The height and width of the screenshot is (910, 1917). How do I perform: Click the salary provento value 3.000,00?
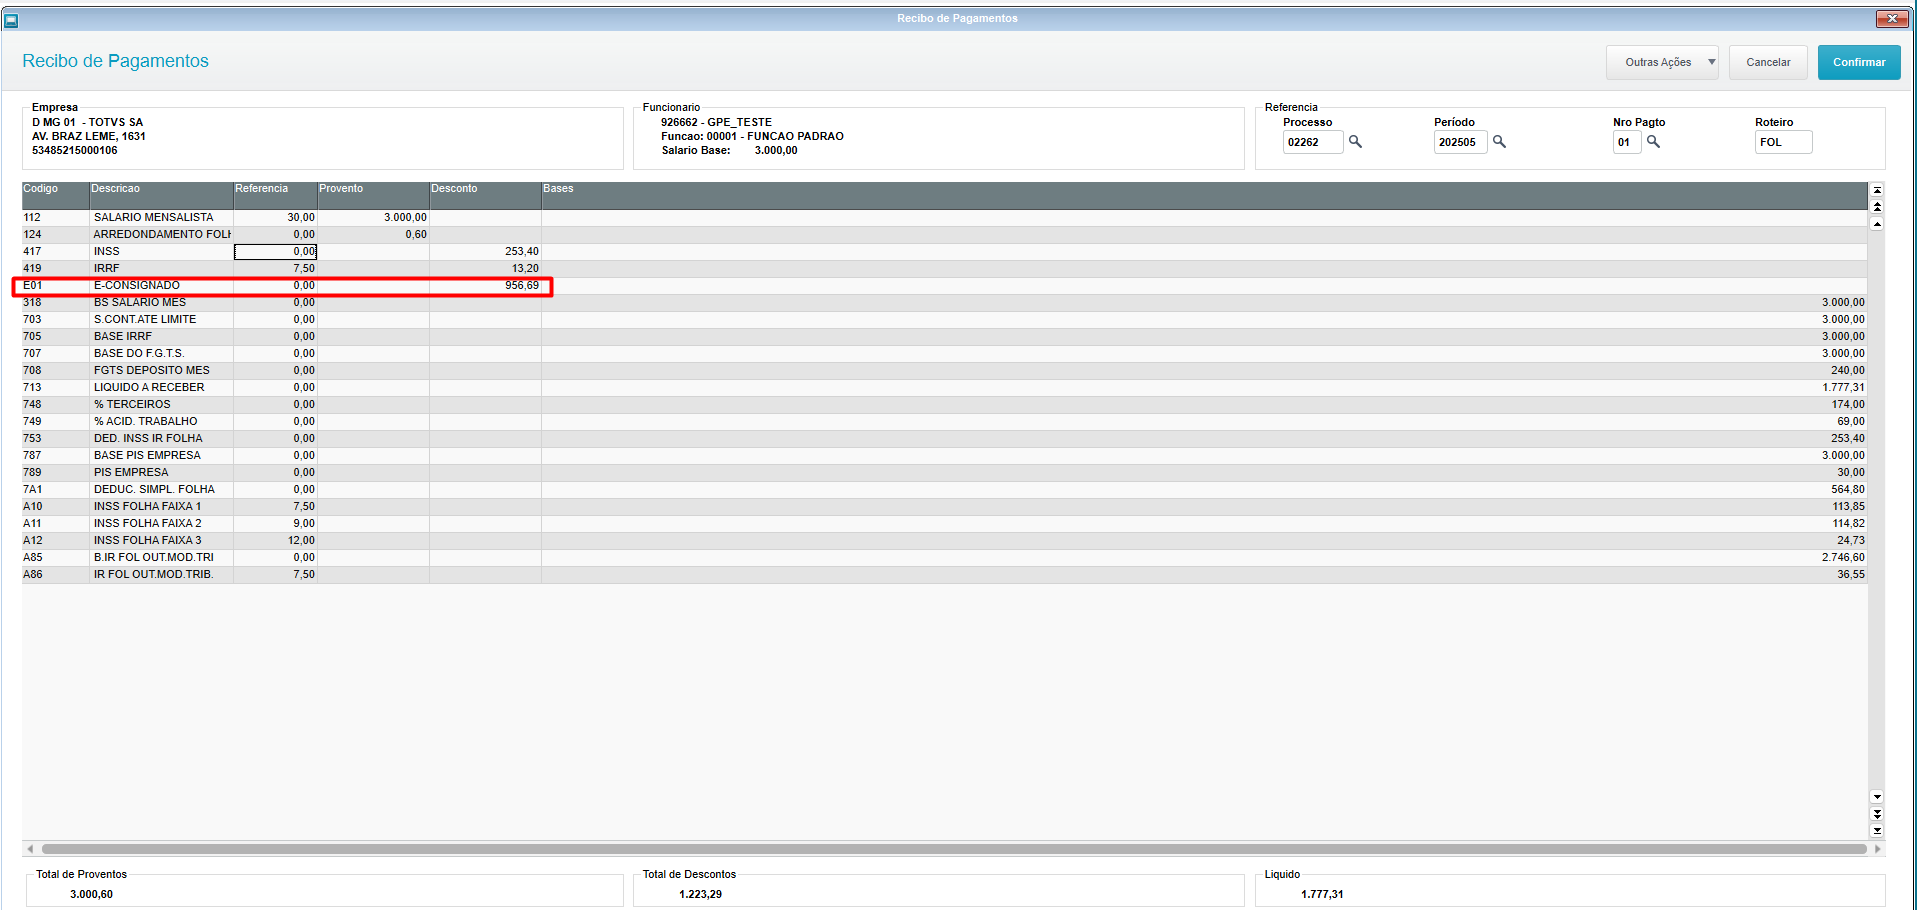pos(405,217)
